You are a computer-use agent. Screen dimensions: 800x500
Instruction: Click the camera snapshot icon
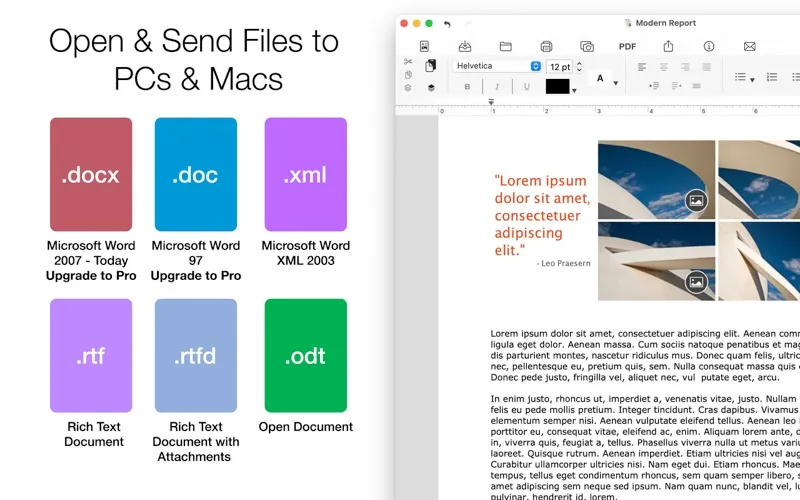coord(587,46)
